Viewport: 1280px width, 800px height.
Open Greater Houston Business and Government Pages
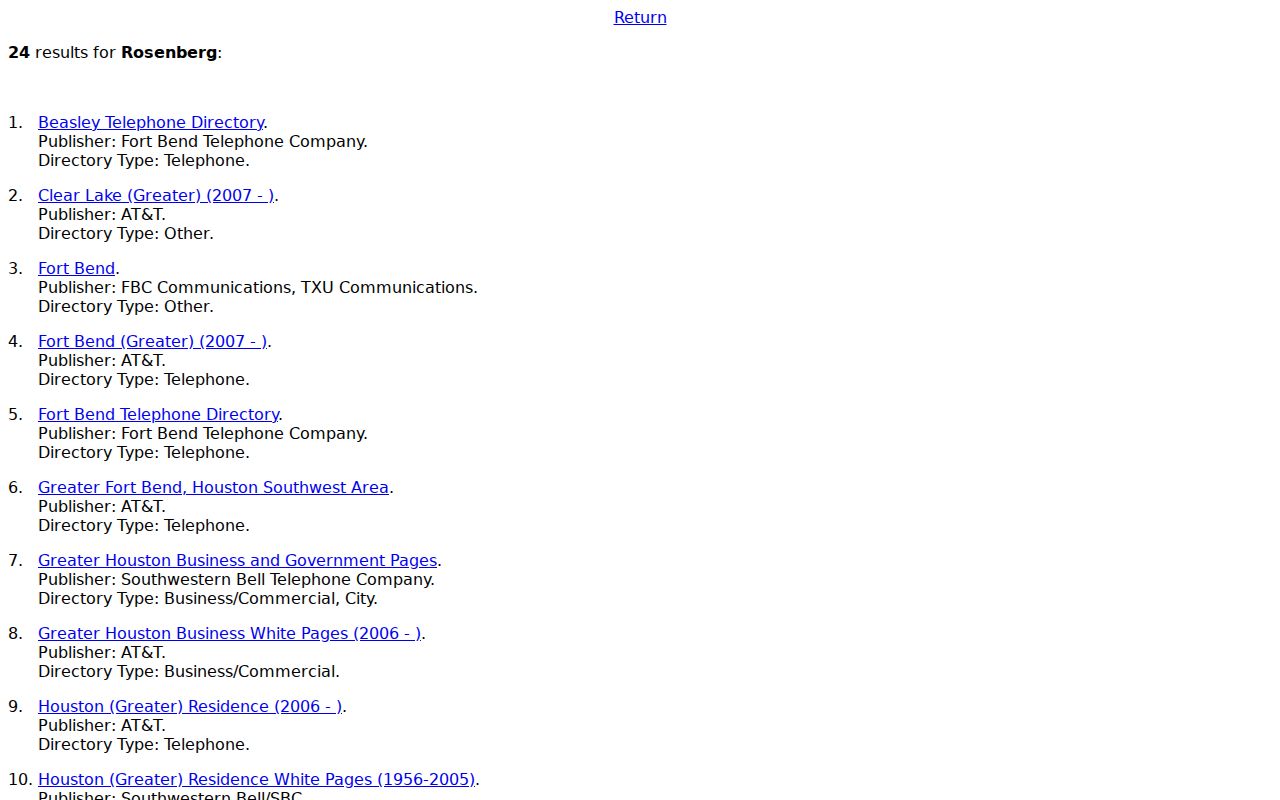[238, 560]
